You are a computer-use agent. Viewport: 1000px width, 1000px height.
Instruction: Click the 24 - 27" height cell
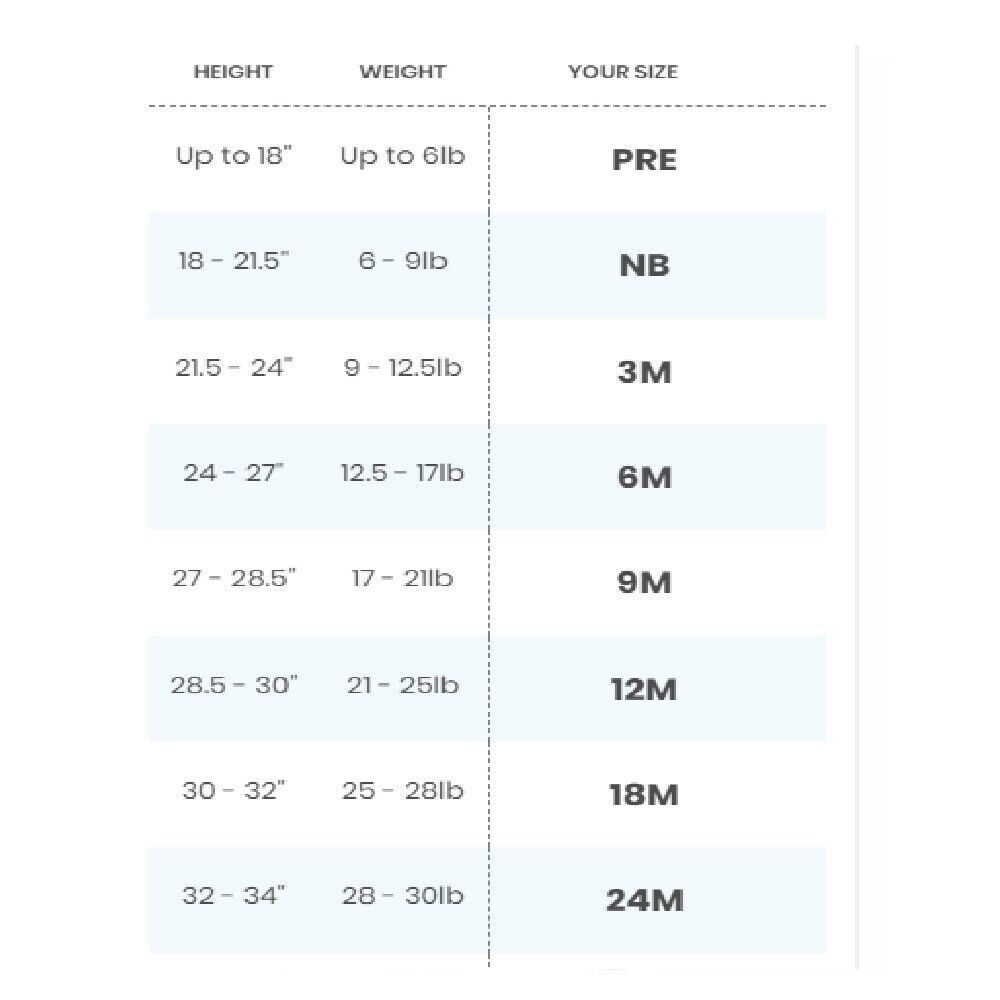(x=233, y=473)
